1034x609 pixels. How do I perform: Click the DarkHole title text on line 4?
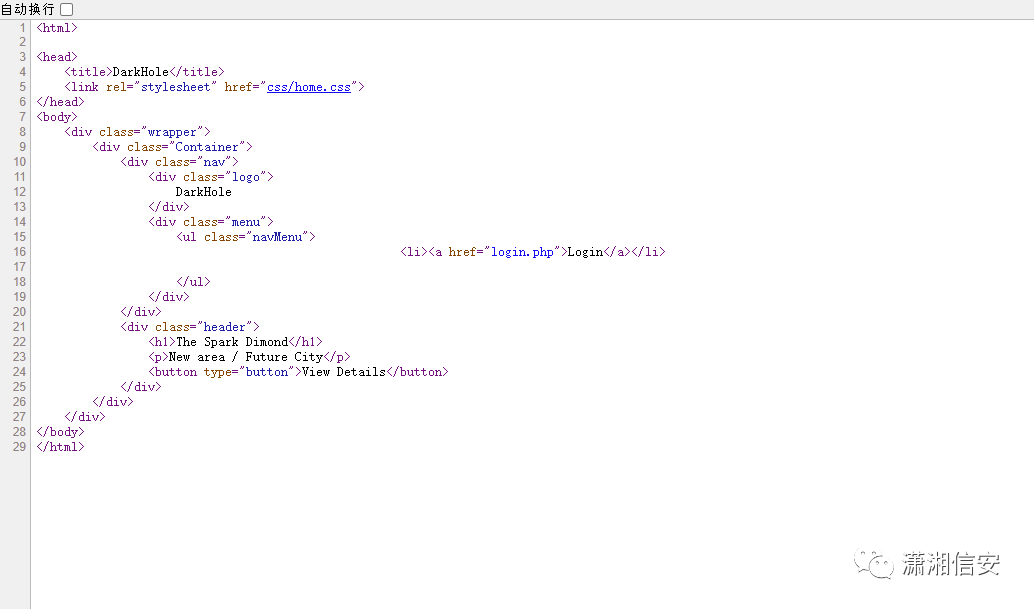pos(140,72)
